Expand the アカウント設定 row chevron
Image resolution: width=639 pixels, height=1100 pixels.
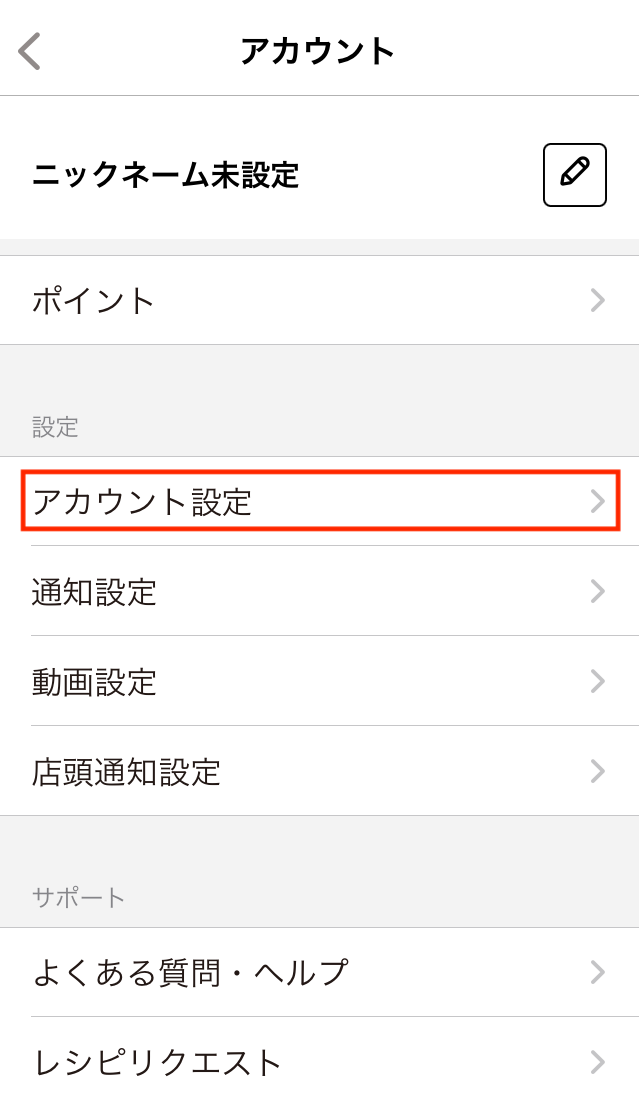coord(597,502)
